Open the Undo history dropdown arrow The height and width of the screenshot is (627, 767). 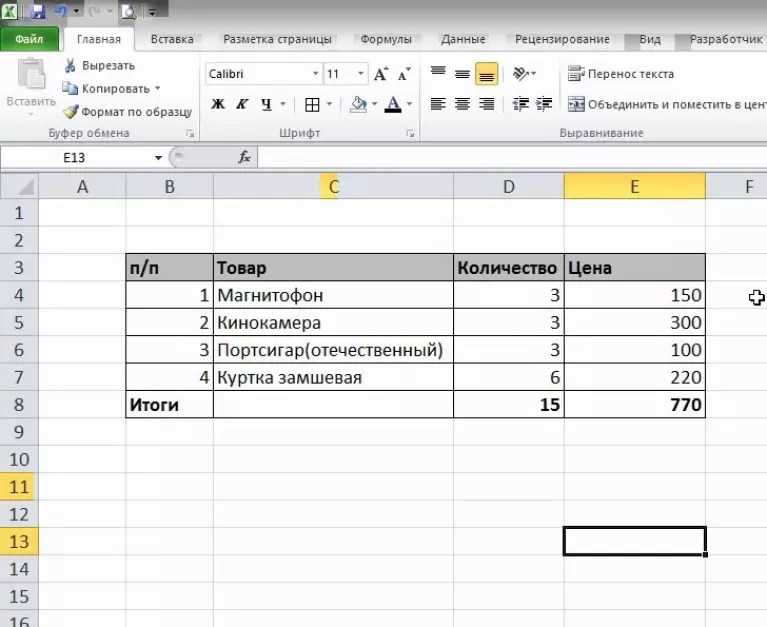point(76,11)
